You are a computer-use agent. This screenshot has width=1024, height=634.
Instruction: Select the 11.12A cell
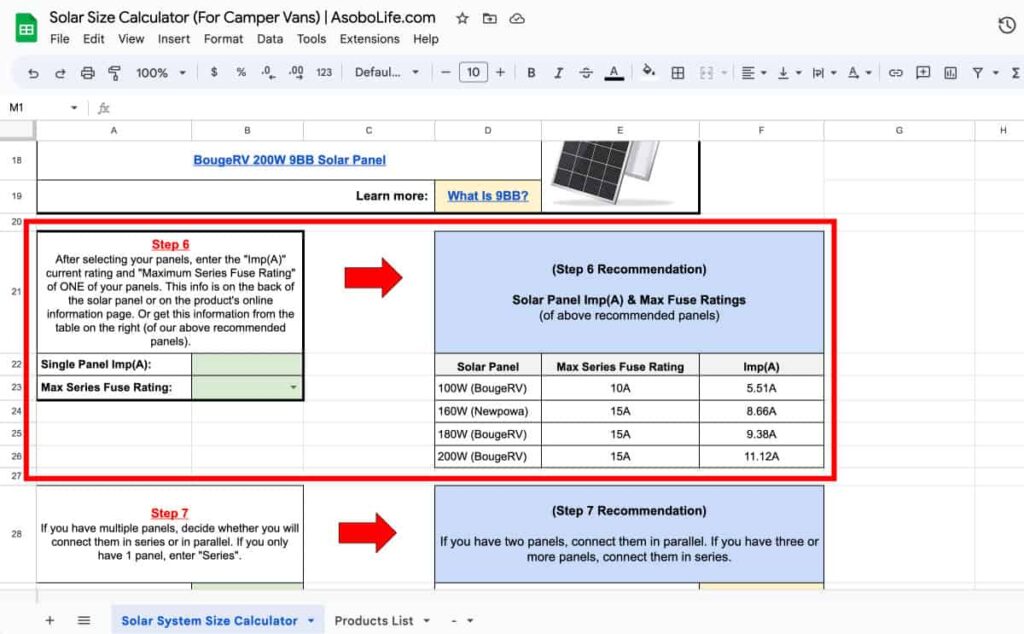tap(761, 456)
